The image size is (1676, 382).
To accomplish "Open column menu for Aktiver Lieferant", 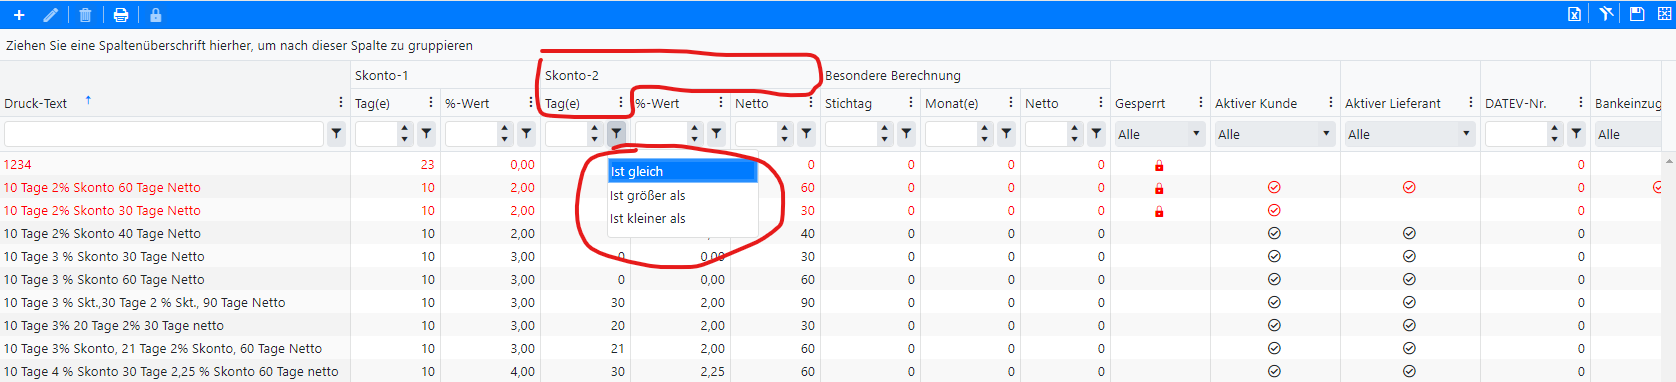I will click(x=1471, y=103).
